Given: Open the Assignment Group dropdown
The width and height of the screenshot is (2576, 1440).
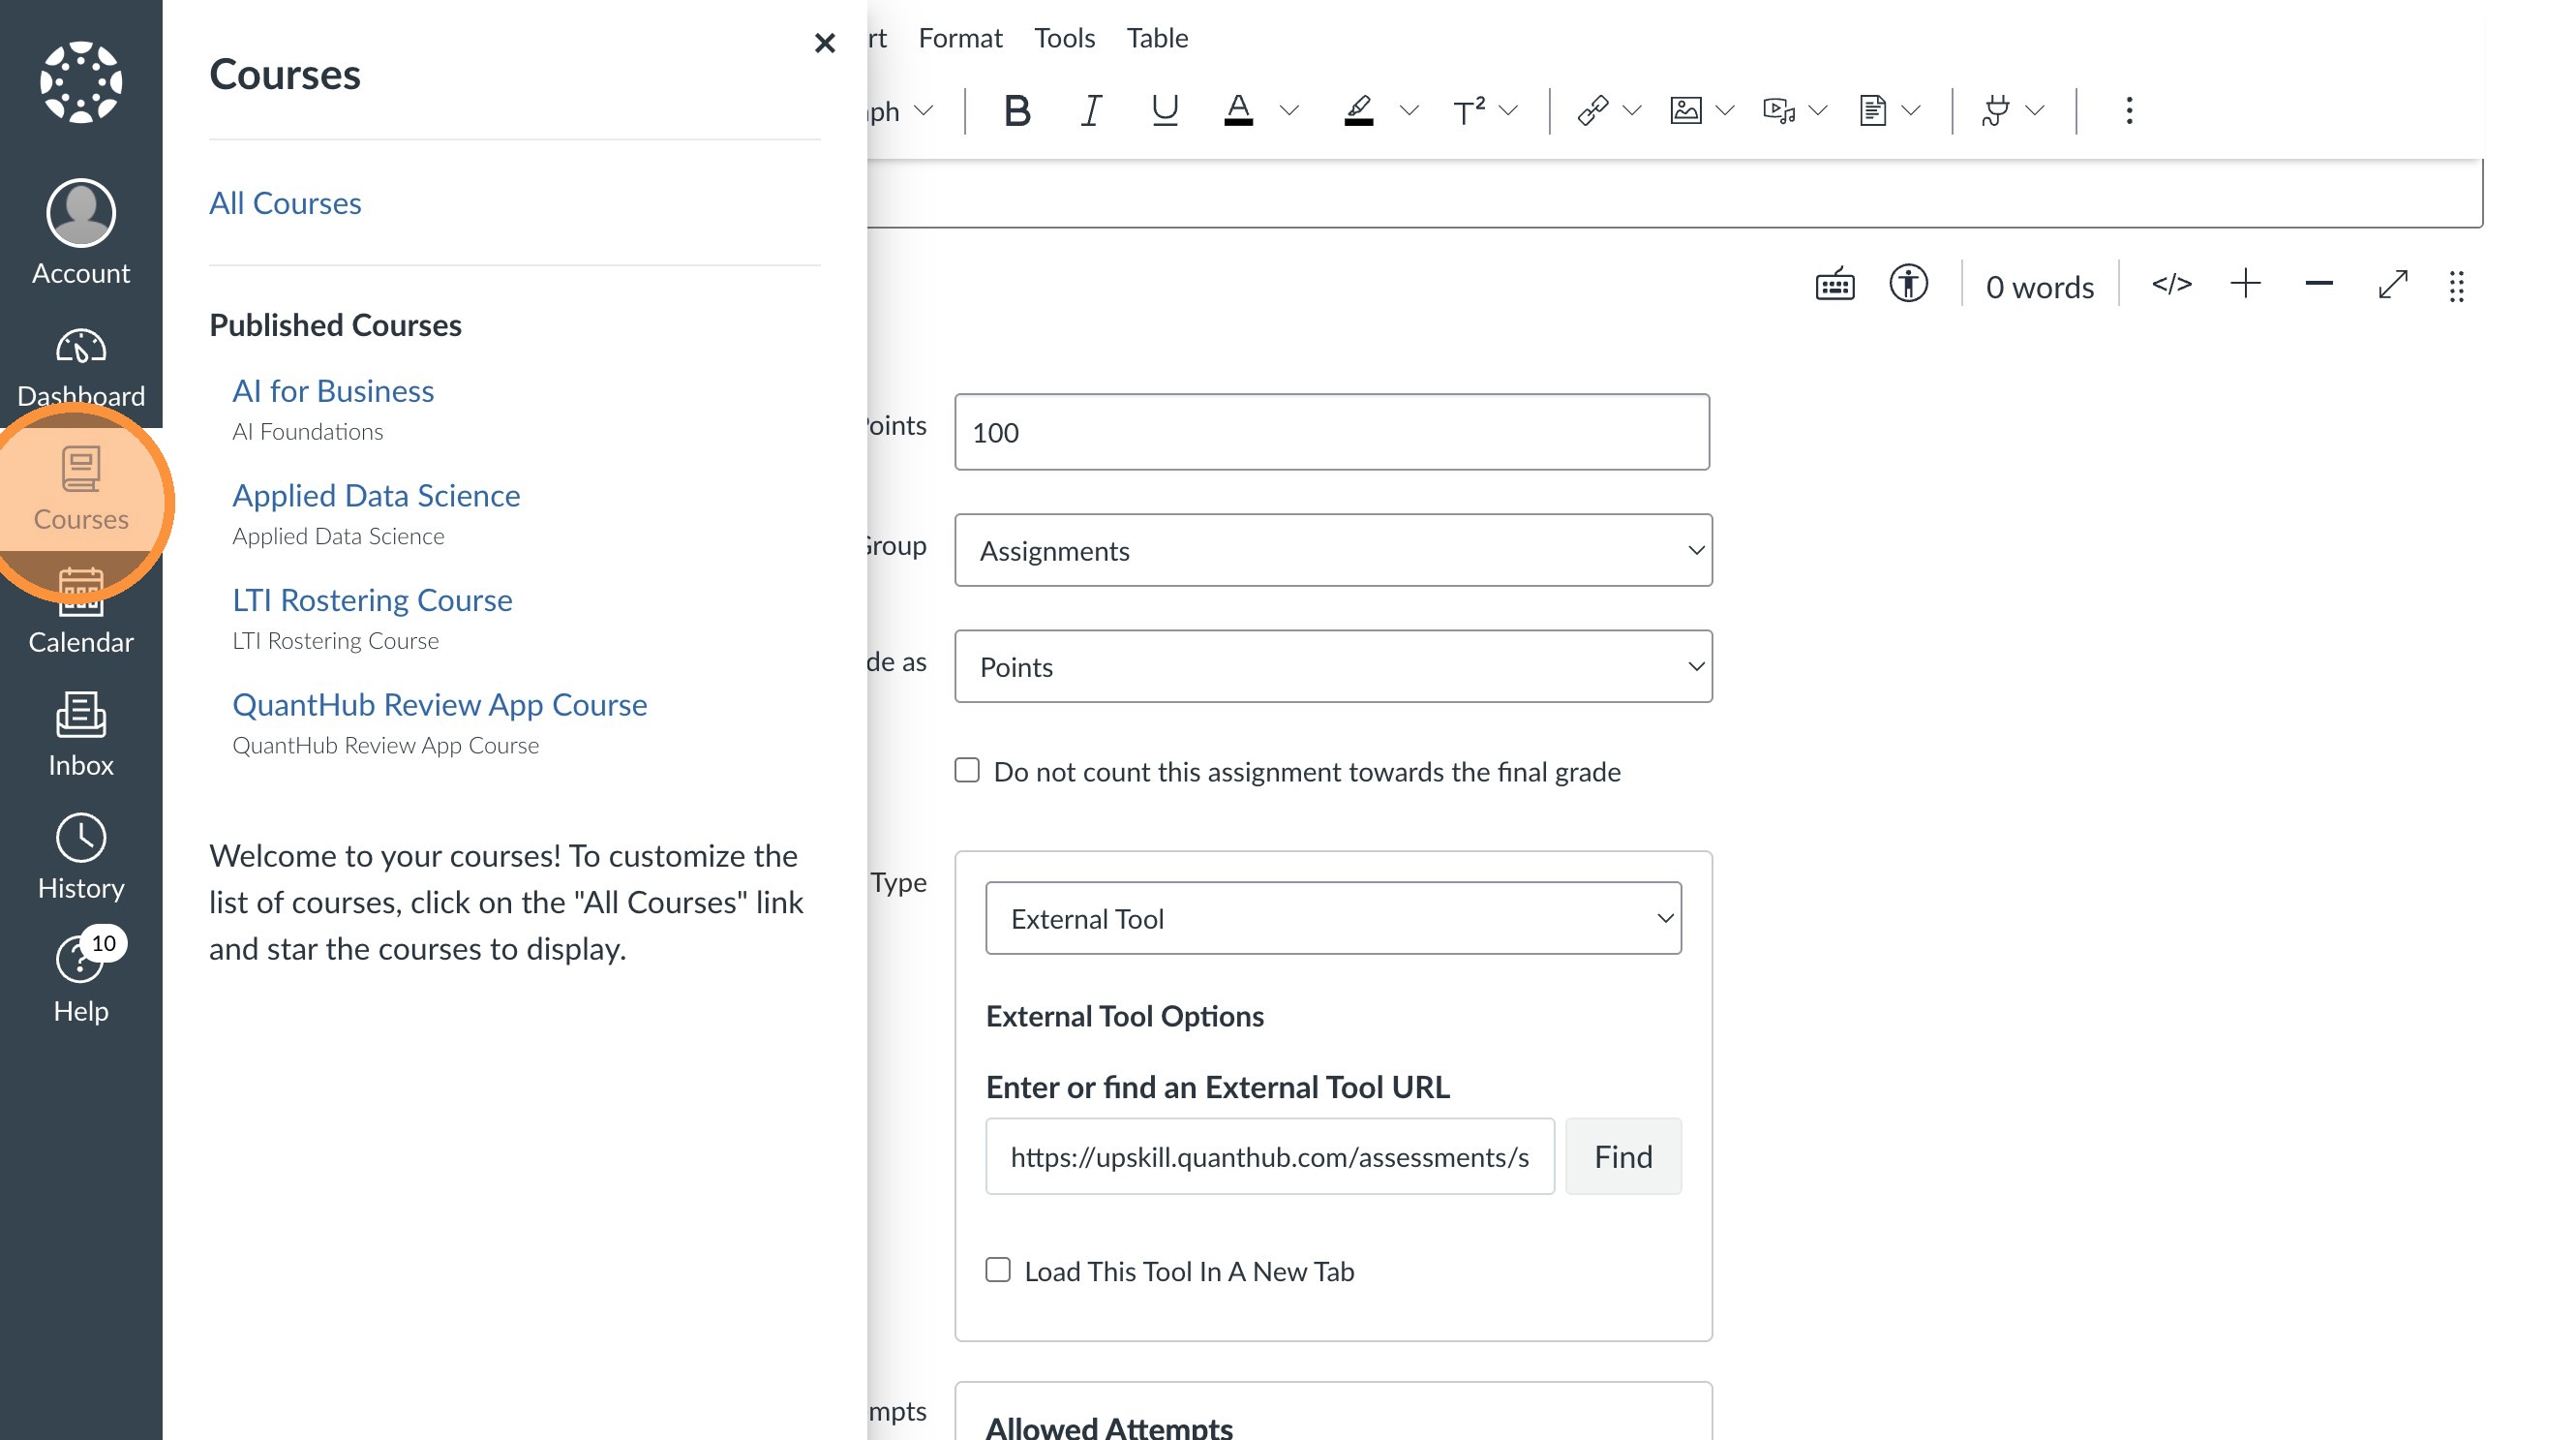Looking at the screenshot, I should click(x=1332, y=550).
